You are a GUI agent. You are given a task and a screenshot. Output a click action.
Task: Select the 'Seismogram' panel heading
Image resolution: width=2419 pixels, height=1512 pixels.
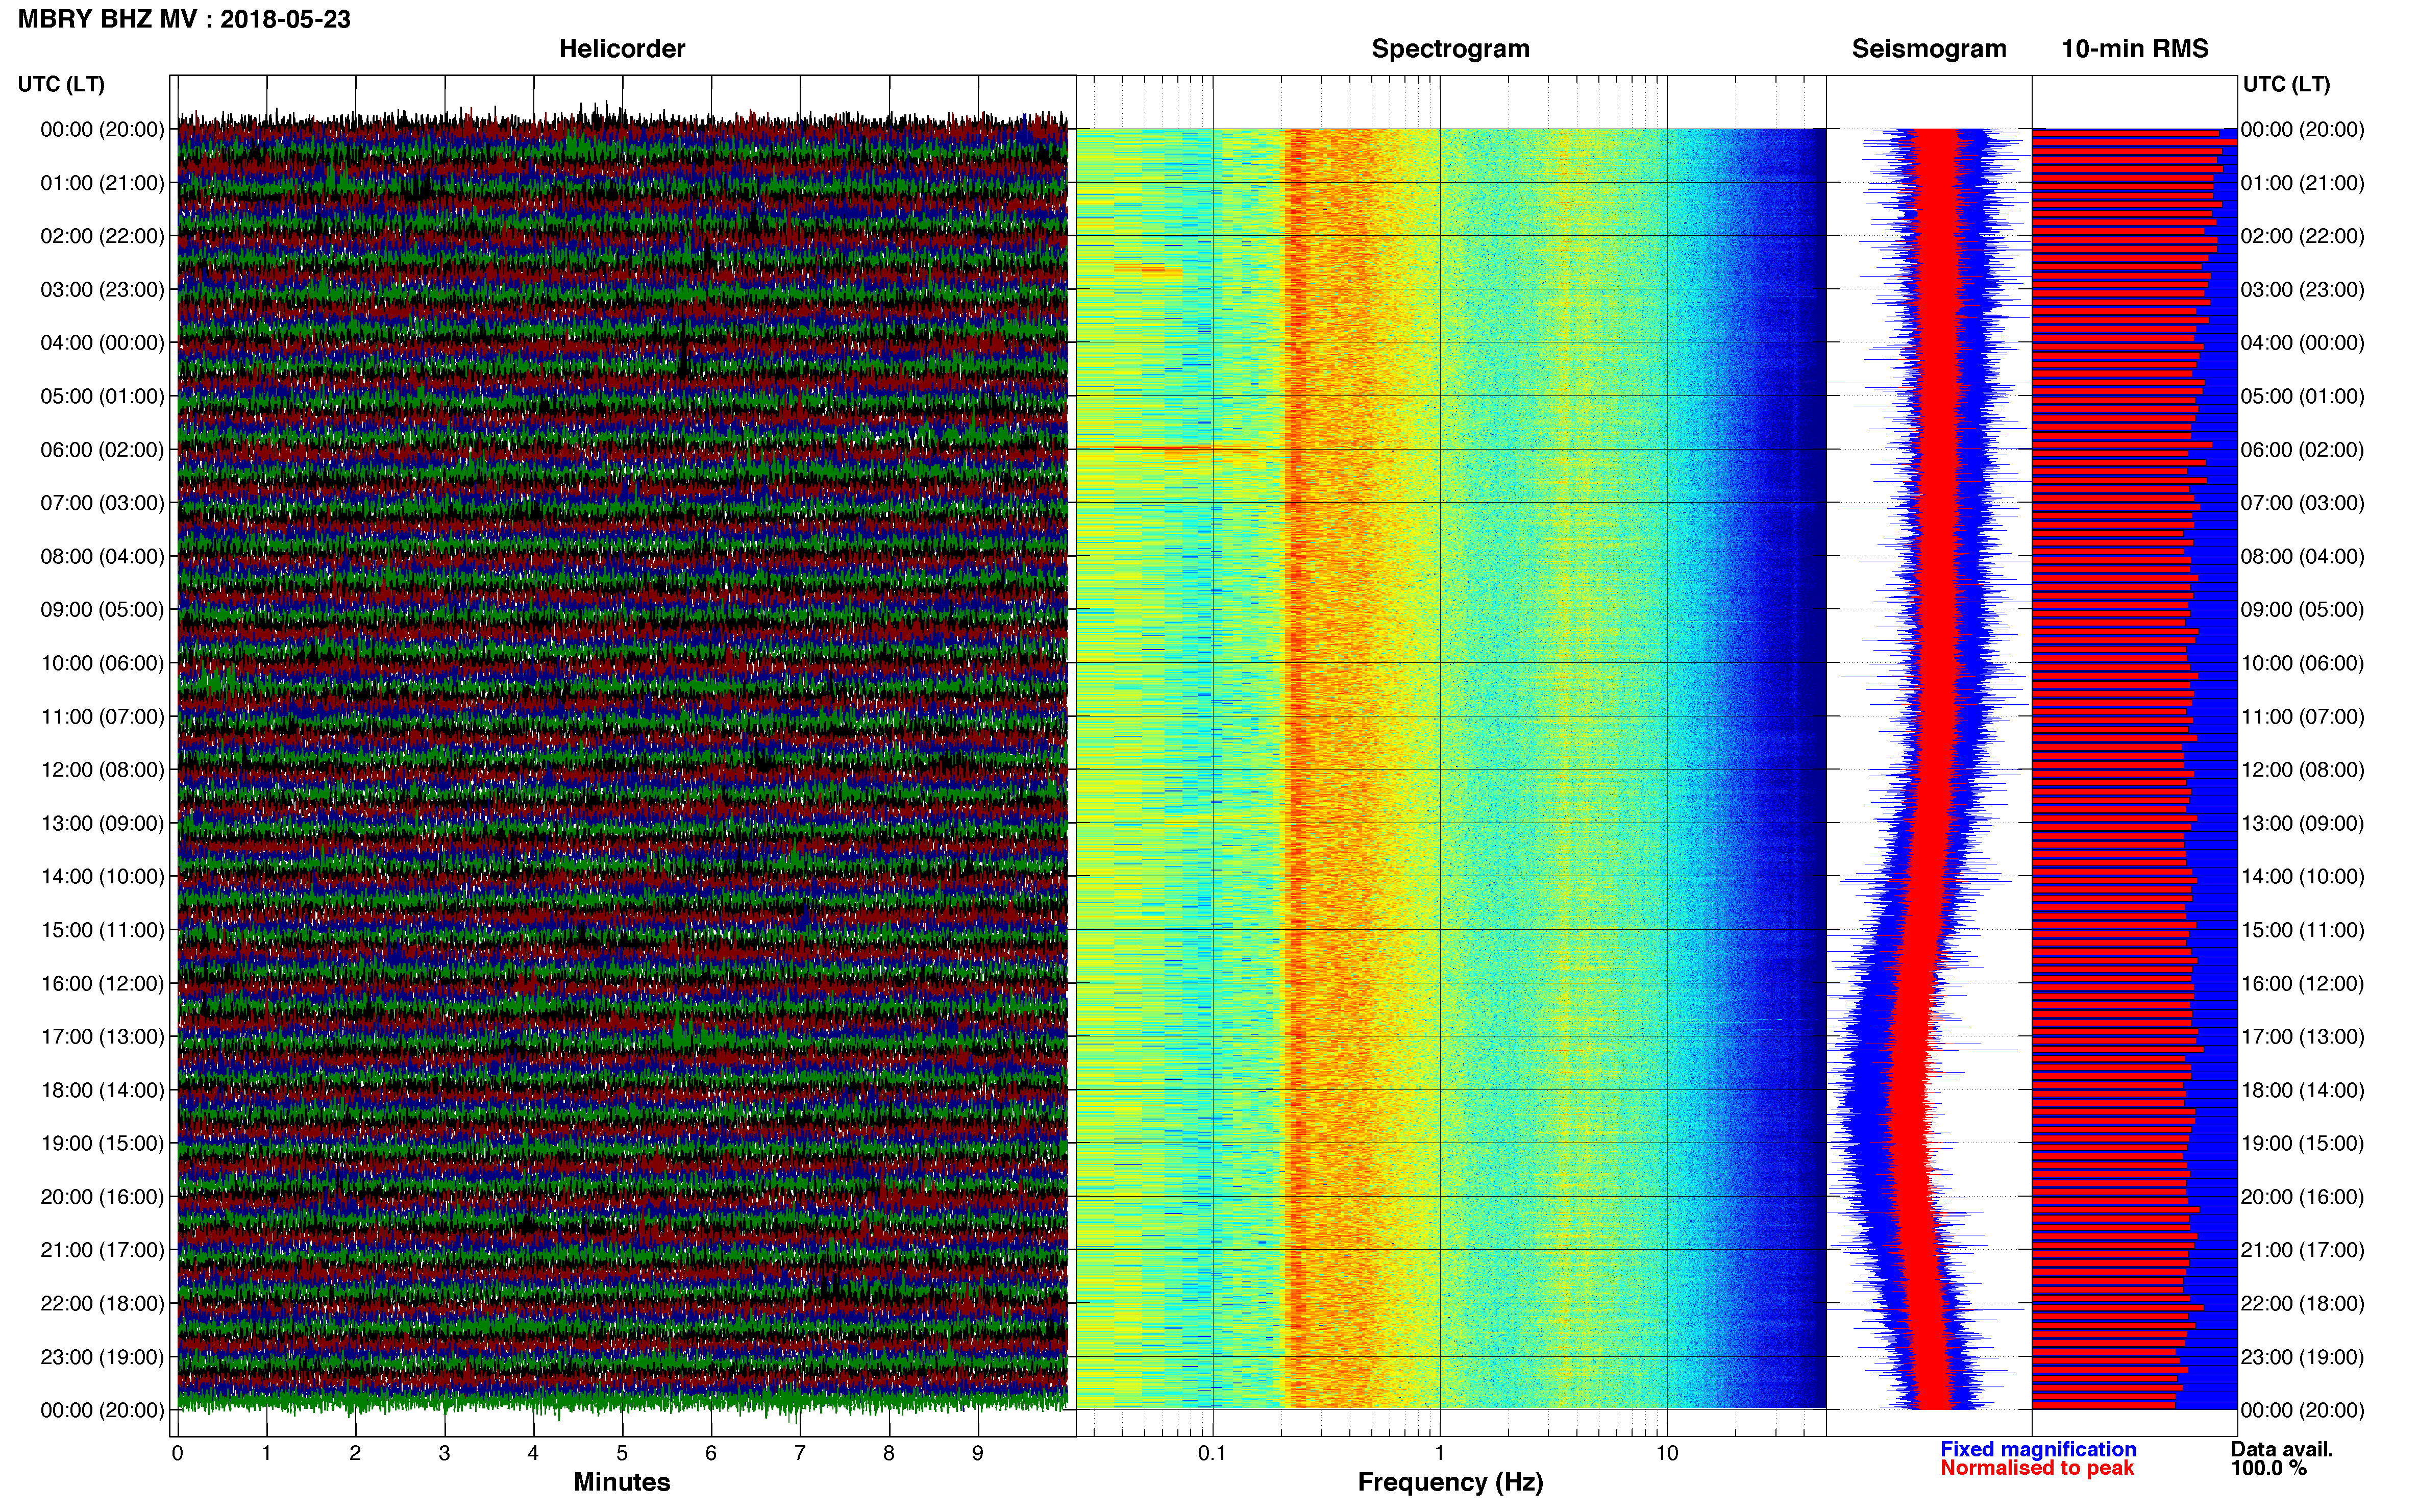1929,49
